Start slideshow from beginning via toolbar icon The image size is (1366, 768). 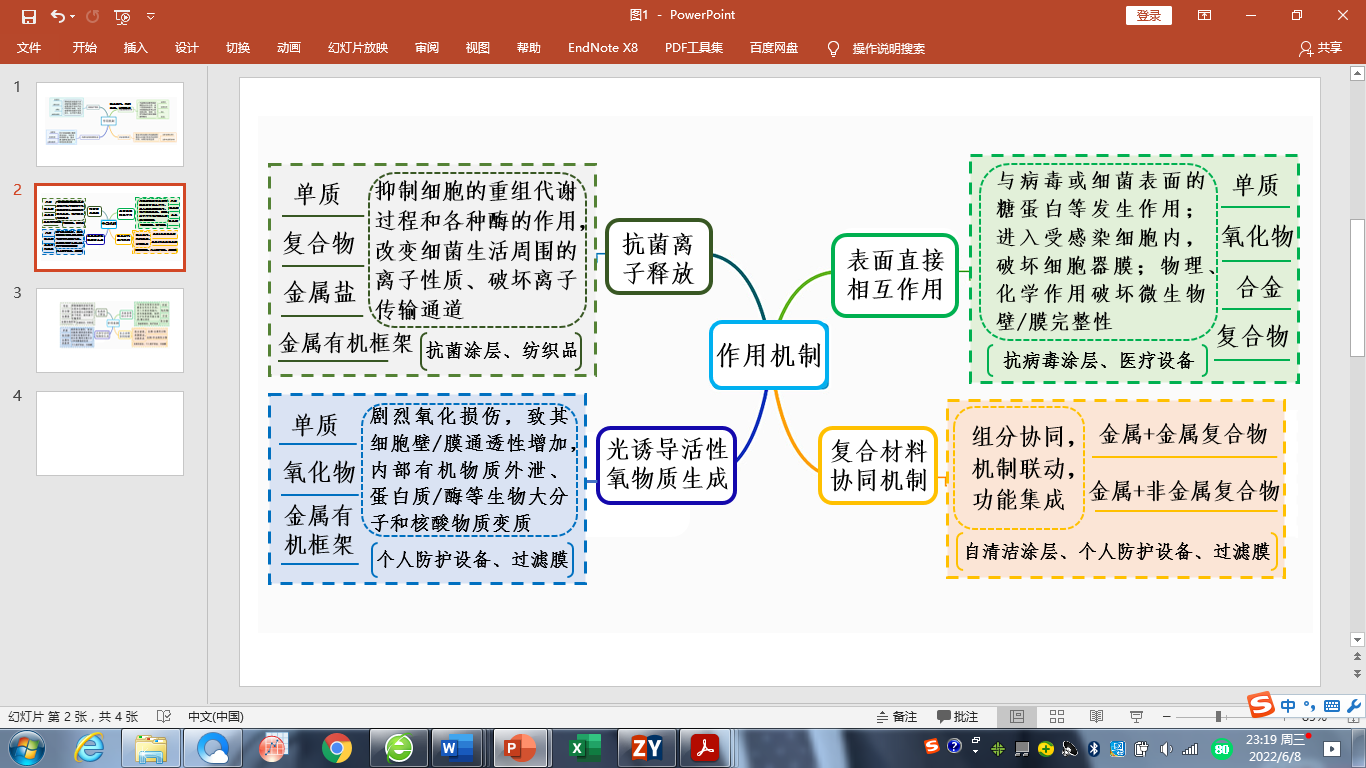[x=122, y=16]
